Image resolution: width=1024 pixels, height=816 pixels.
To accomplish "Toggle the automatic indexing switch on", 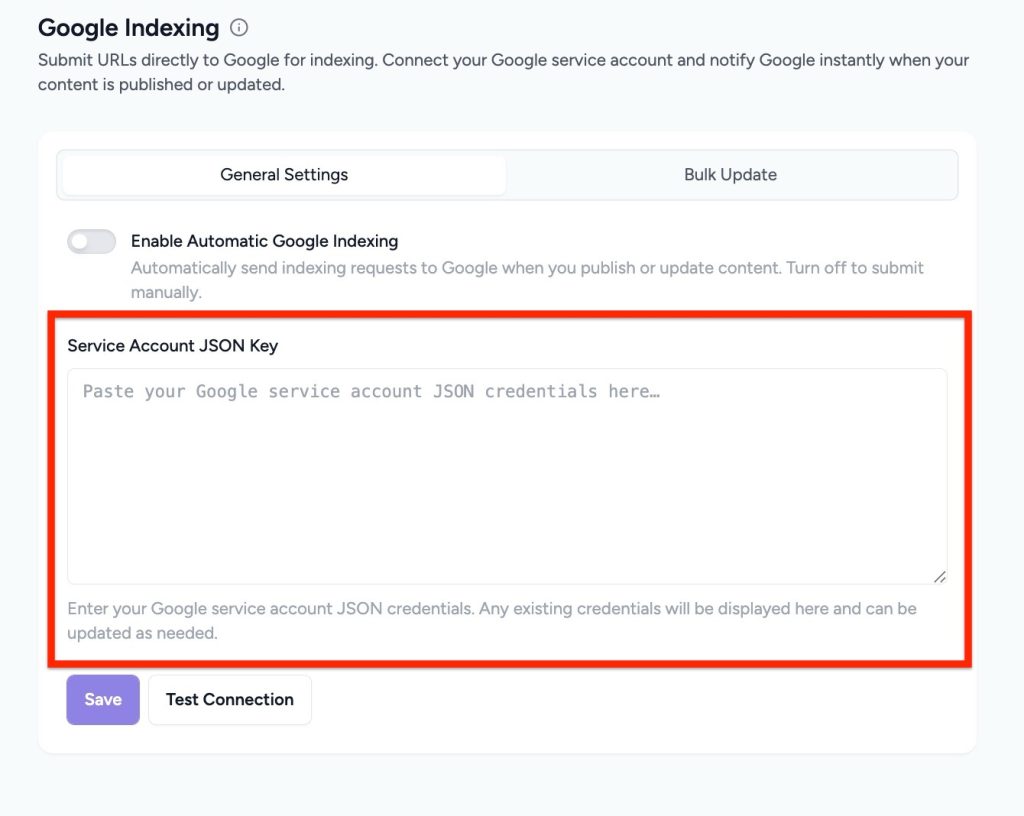I will [91, 241].
